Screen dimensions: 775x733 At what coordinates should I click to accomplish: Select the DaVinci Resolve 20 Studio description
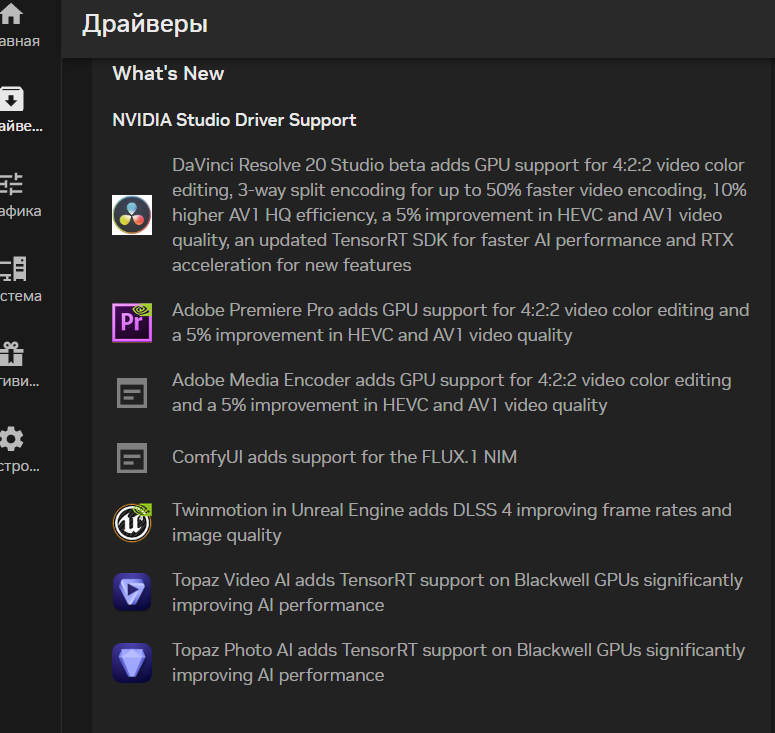(459, 215)
